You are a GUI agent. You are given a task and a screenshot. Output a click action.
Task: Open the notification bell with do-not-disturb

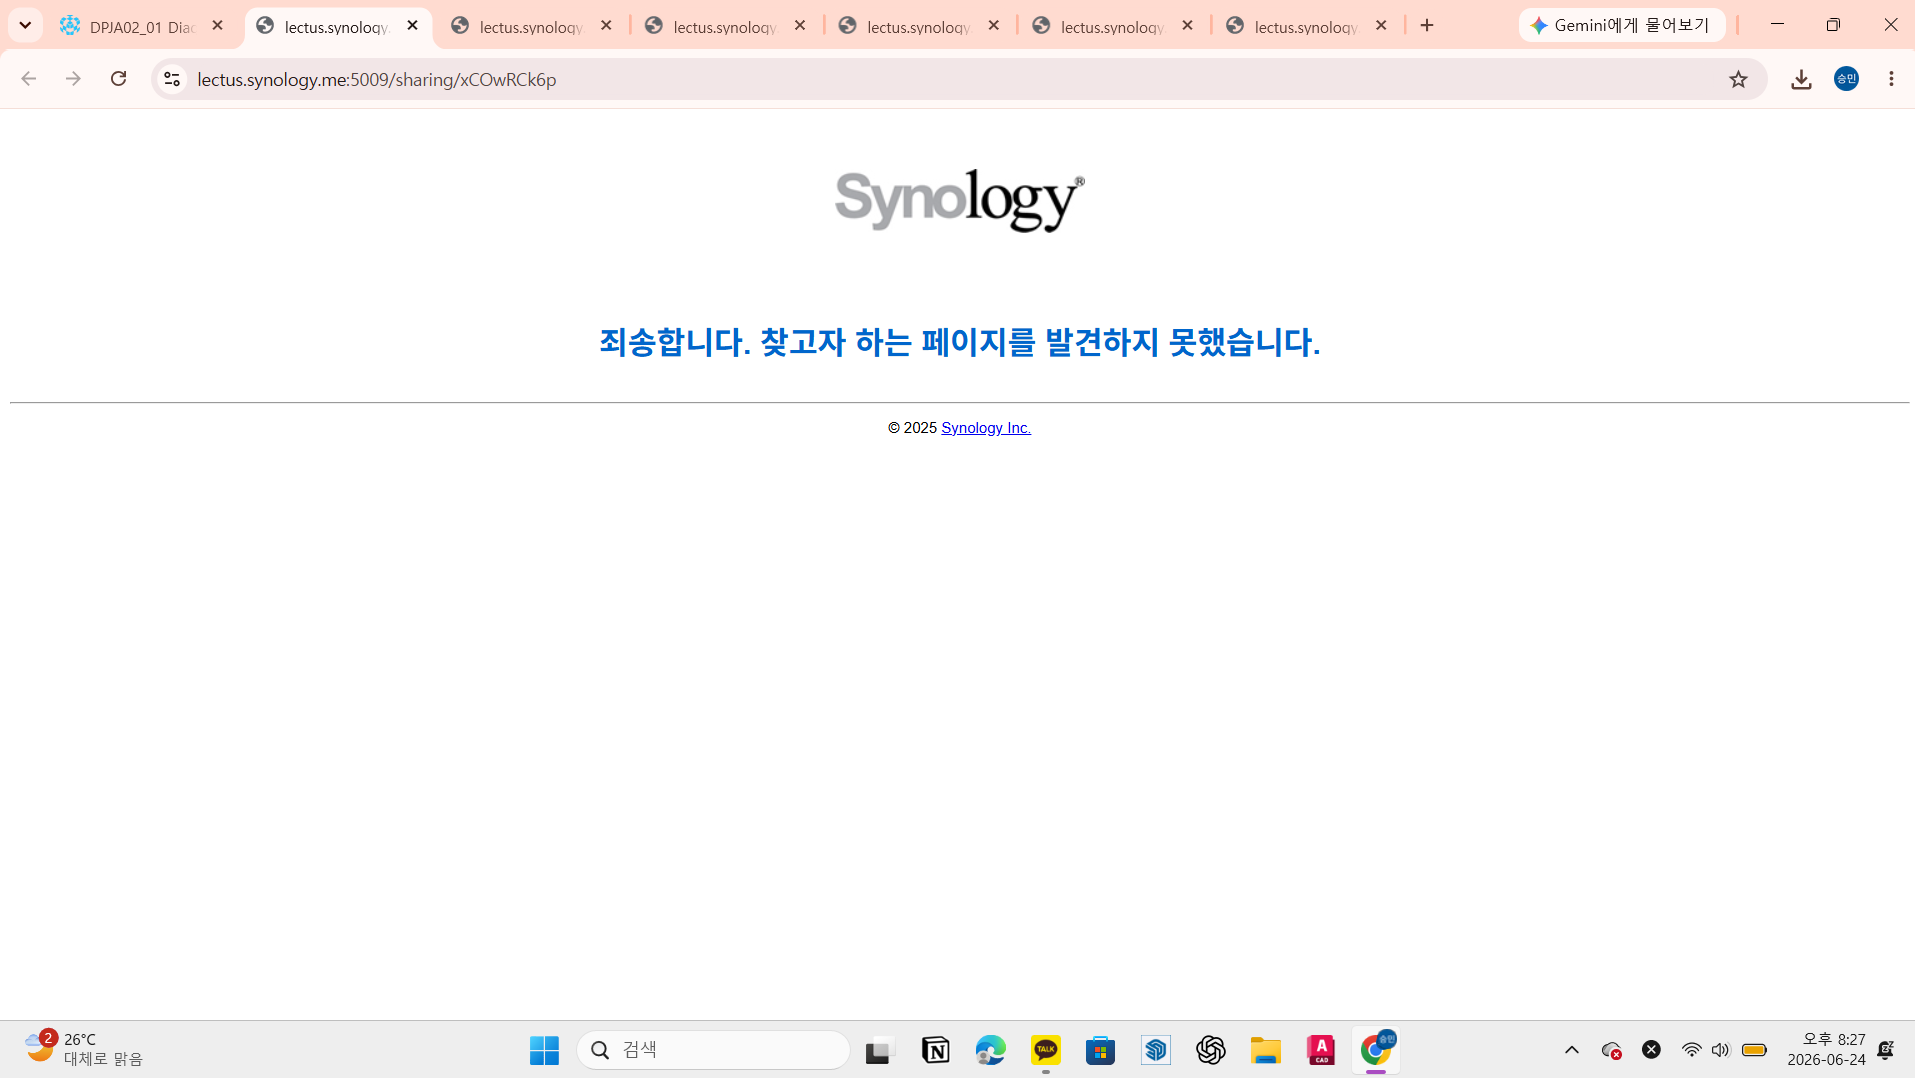(1885, 1050)
